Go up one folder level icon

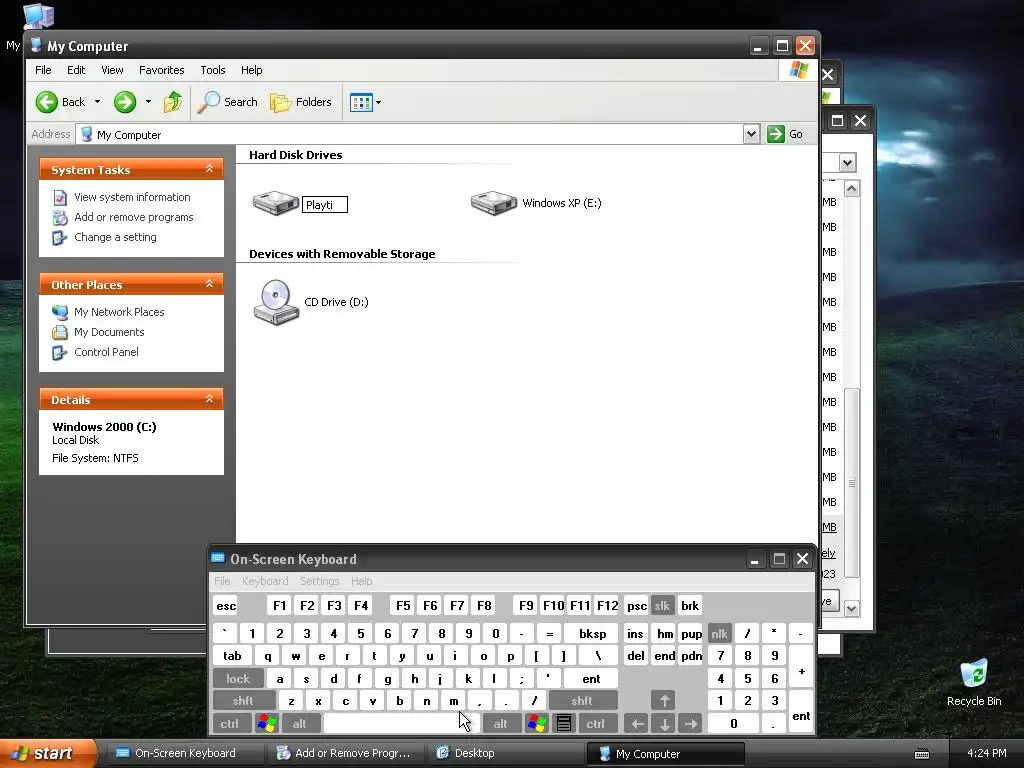(x=172, y=102)
